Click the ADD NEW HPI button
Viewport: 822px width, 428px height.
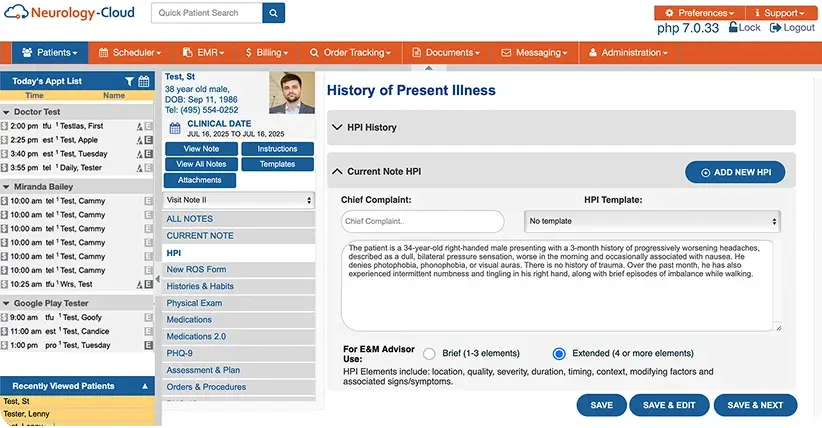click(735, 173)
